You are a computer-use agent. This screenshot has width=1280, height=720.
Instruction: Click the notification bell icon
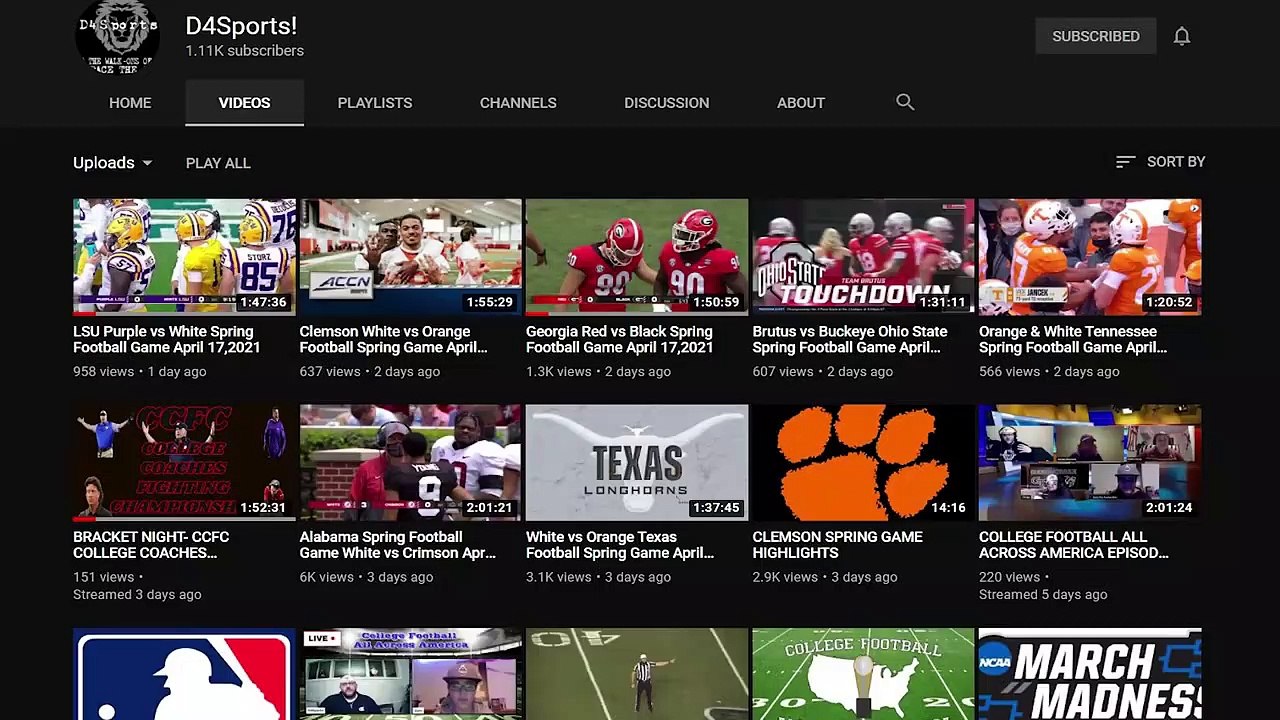pos(1182,36)
